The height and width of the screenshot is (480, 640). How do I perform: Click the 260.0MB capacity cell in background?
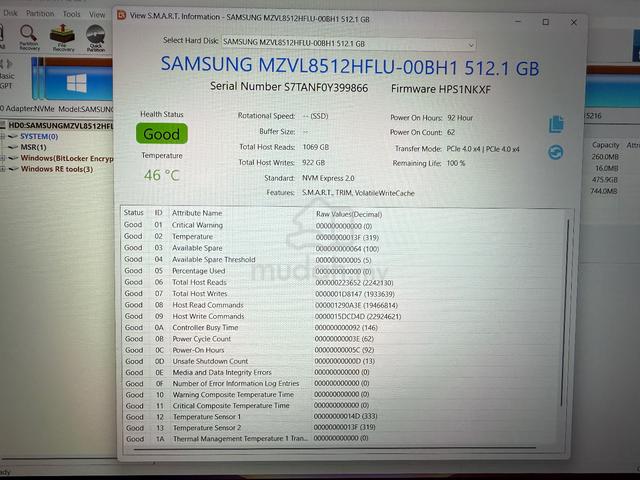(605, 157)
